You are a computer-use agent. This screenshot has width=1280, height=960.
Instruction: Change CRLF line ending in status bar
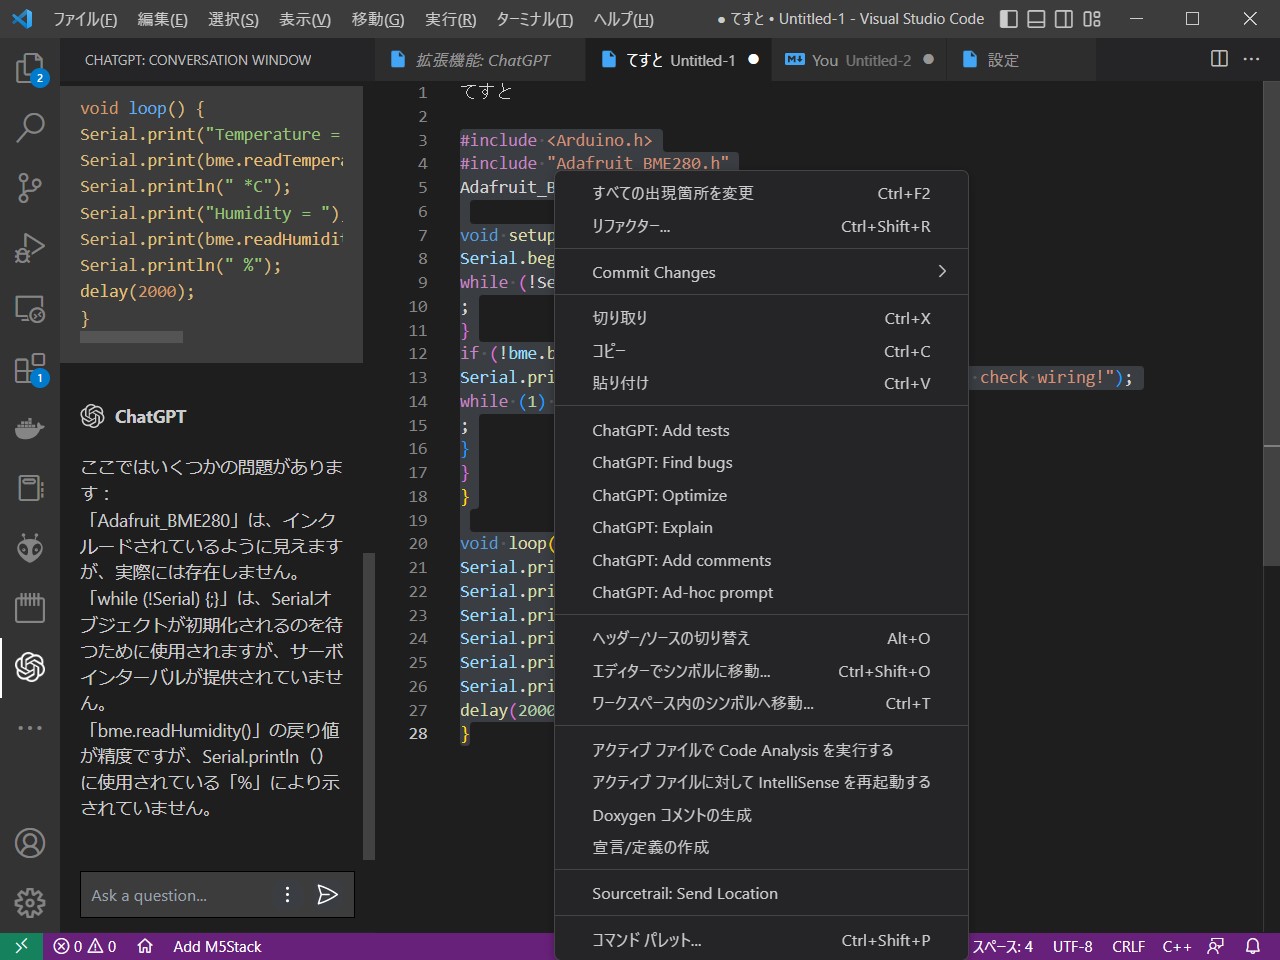1129,946
